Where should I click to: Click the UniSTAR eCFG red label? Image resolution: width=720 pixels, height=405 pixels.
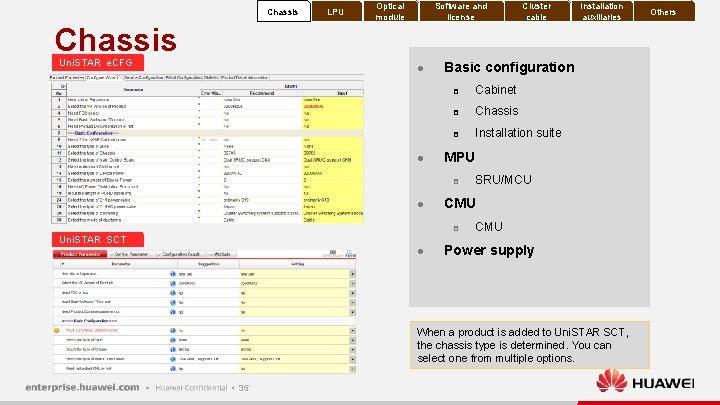tap(97, 62)
